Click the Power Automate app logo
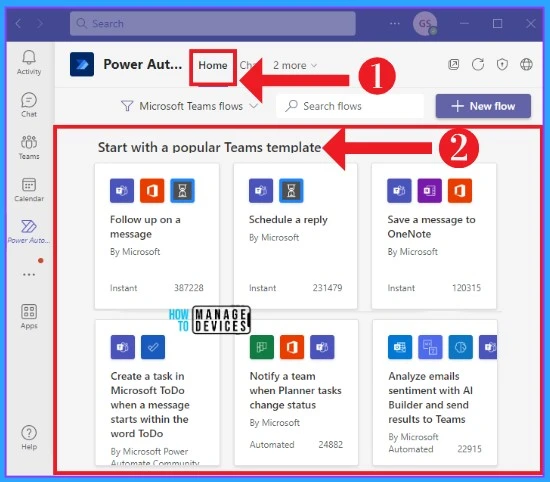This screenshot has height=482, width=550. [x=82, y=64]
